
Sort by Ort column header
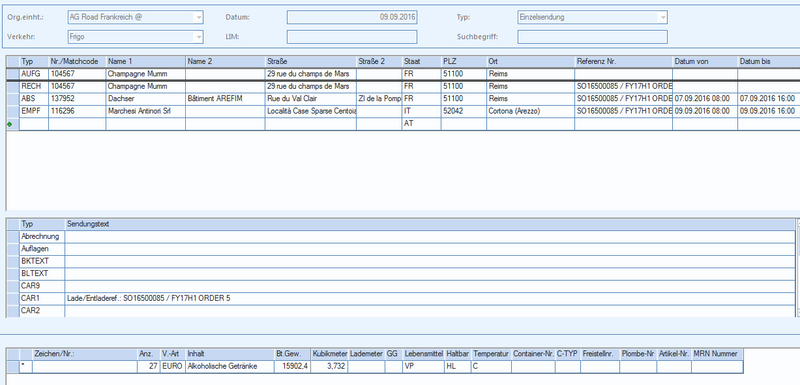(531, 62)
